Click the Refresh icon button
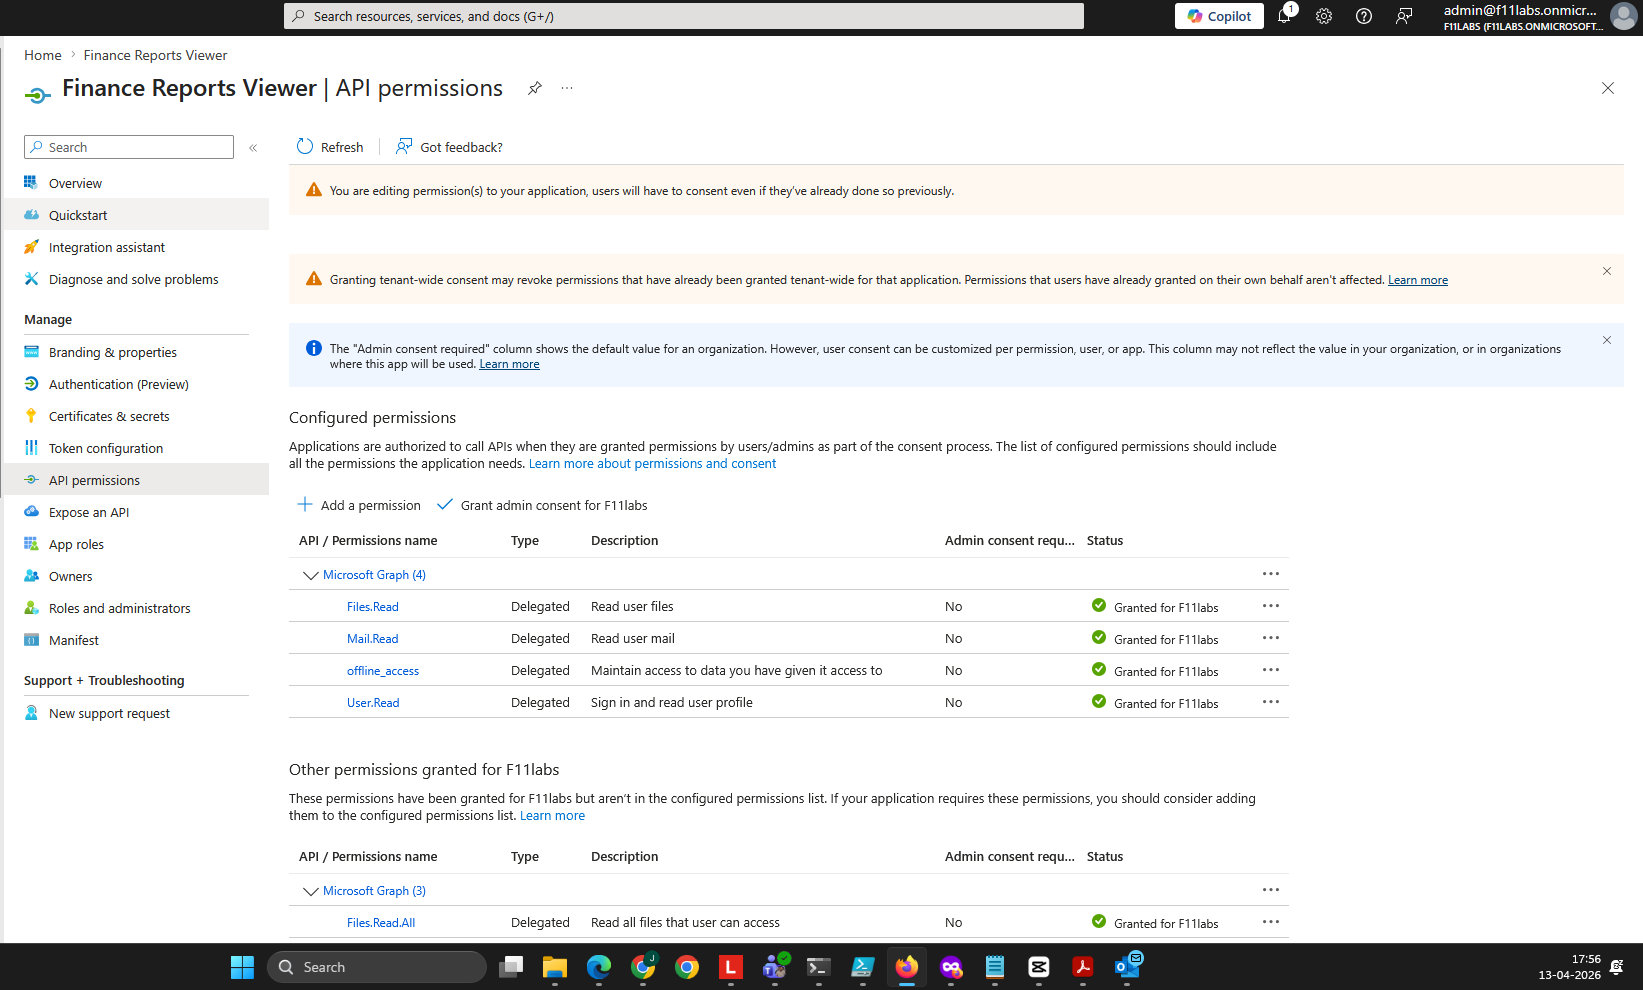This screenshot has height=990, width=1643. (305, 147)
